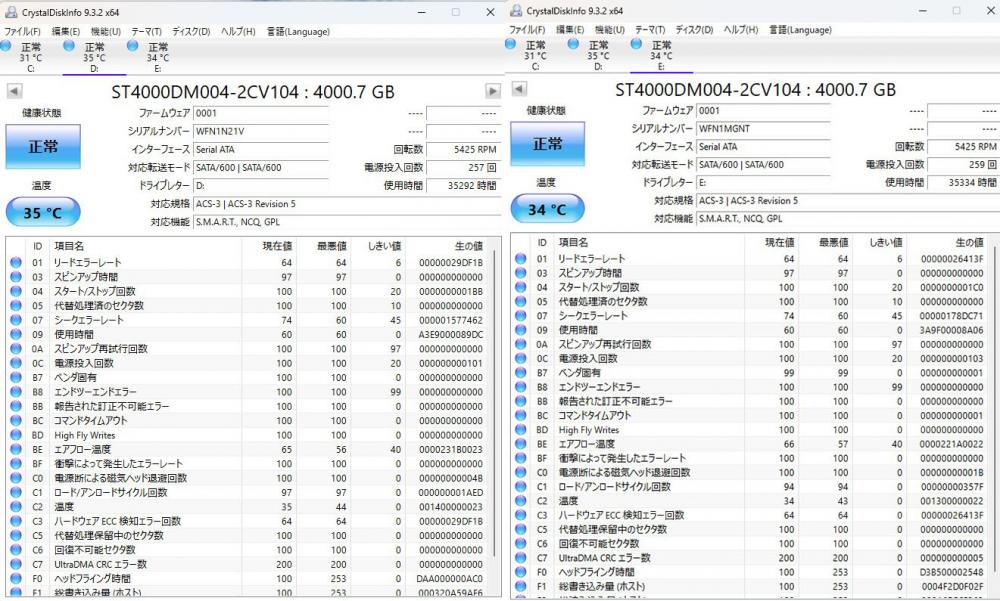
Task: Click status icon for UltraDMA CRC エラー数 in left window
Action: [16, 564]
